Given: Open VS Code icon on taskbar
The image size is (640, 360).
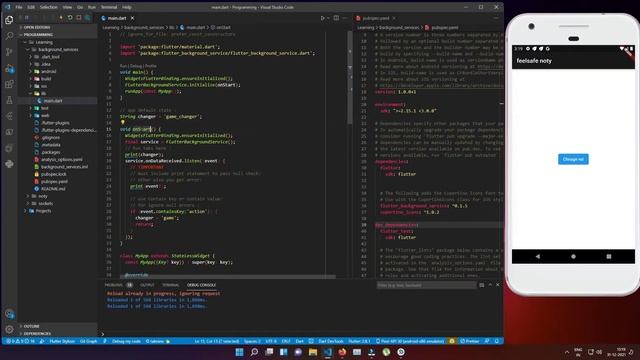Looking at the screenshot, I should 328,352.
